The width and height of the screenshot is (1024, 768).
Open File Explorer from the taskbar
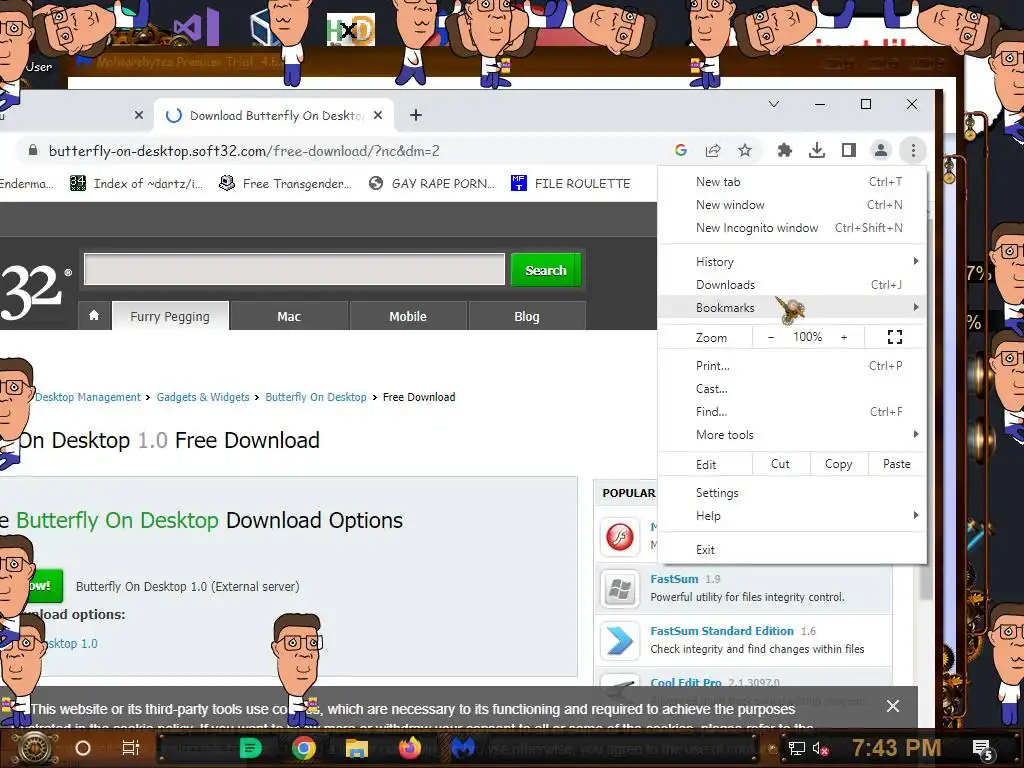pos(357,748)
